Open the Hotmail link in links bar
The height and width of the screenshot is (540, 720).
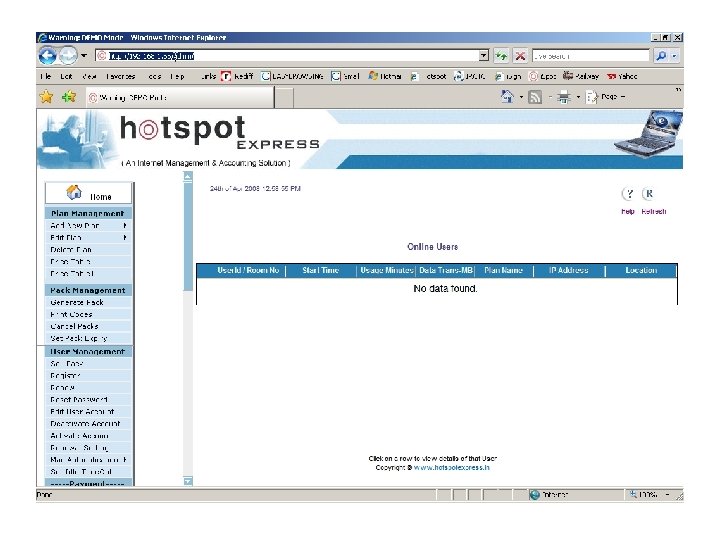(x=385, y=76)
